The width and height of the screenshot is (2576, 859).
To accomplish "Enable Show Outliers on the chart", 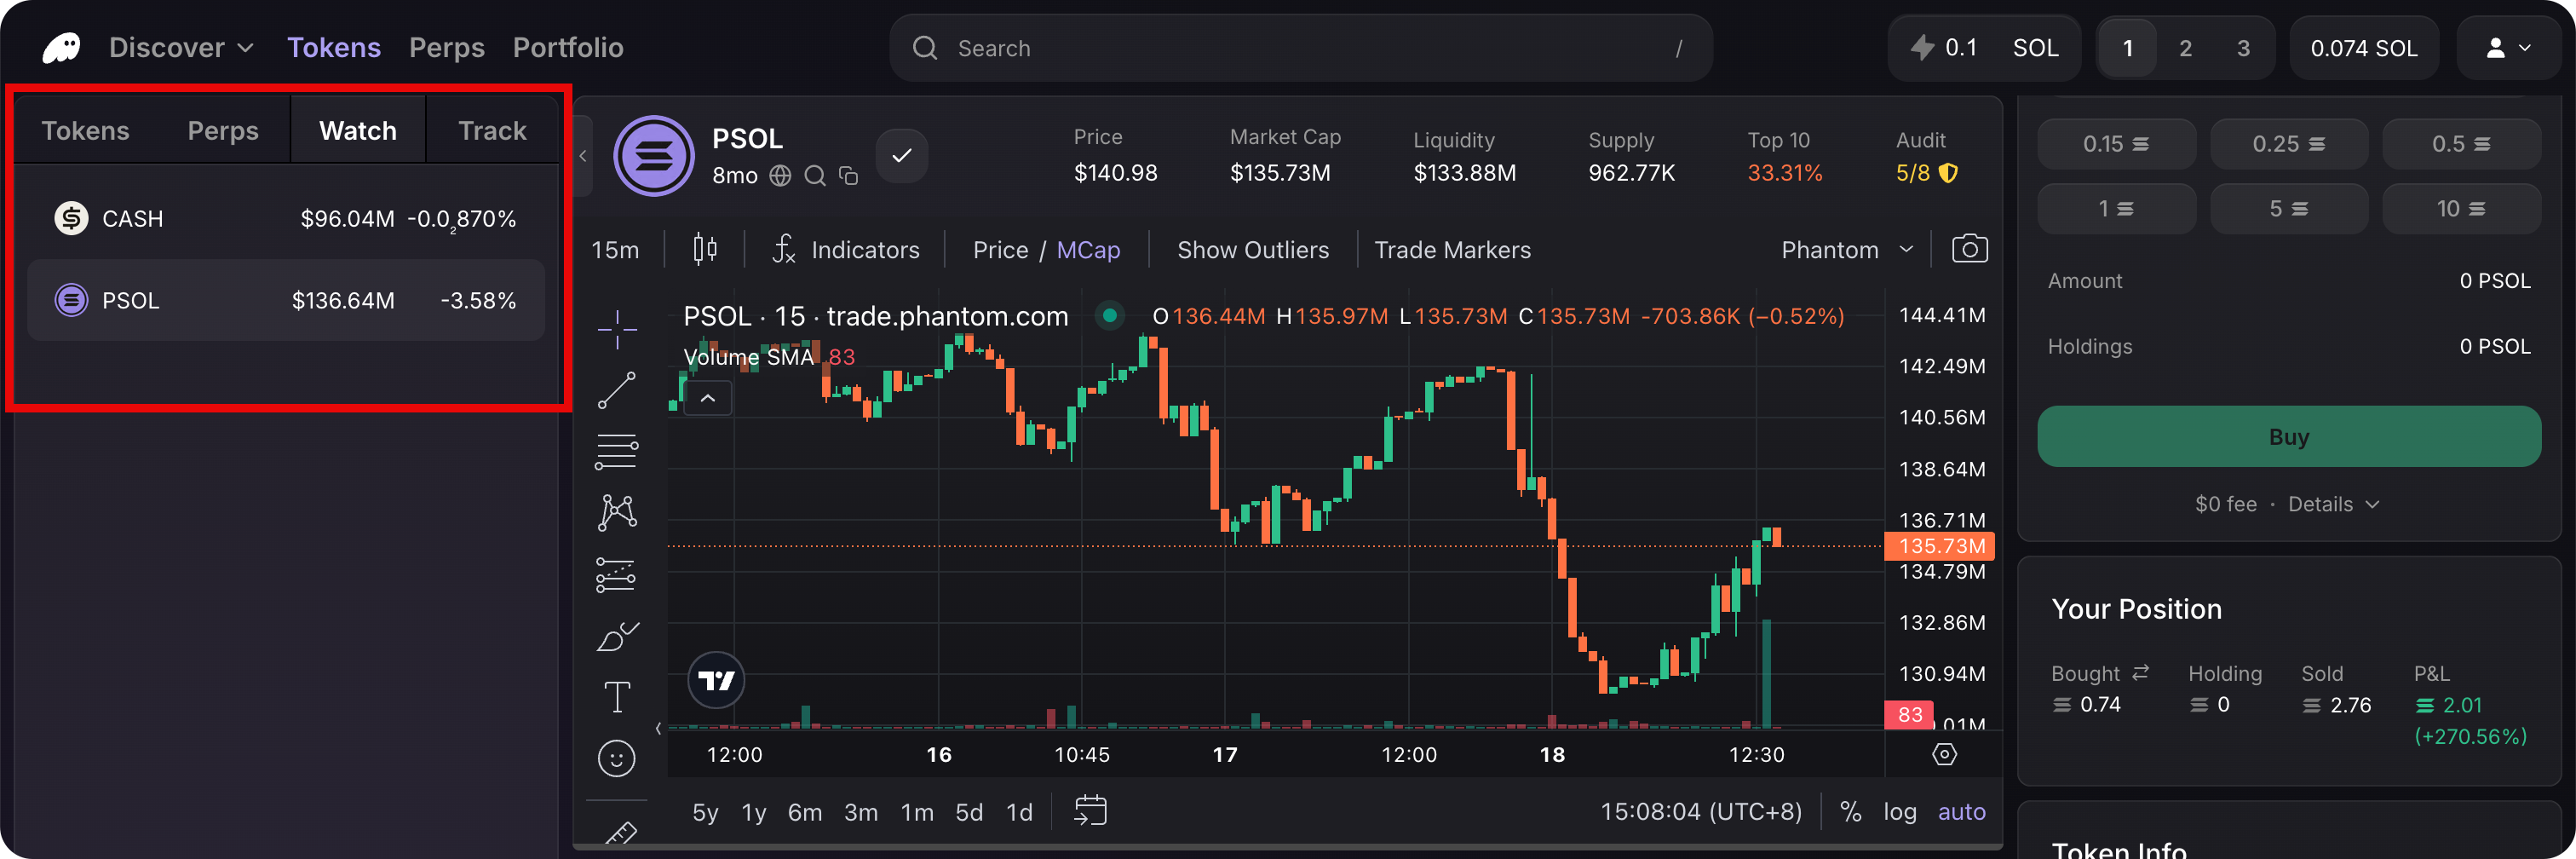I will tap(1253, 249).
